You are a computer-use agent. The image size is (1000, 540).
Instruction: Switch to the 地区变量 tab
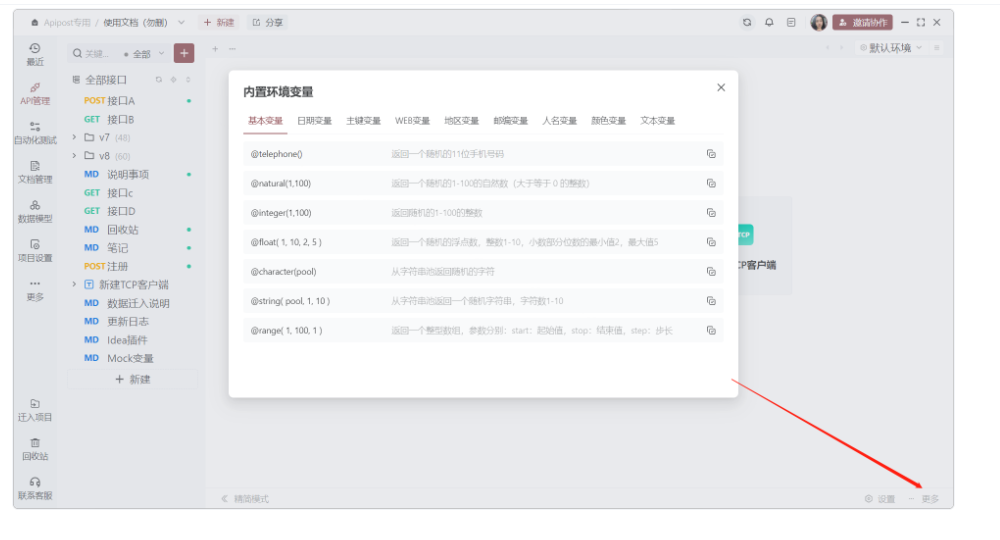pos(461,120)
